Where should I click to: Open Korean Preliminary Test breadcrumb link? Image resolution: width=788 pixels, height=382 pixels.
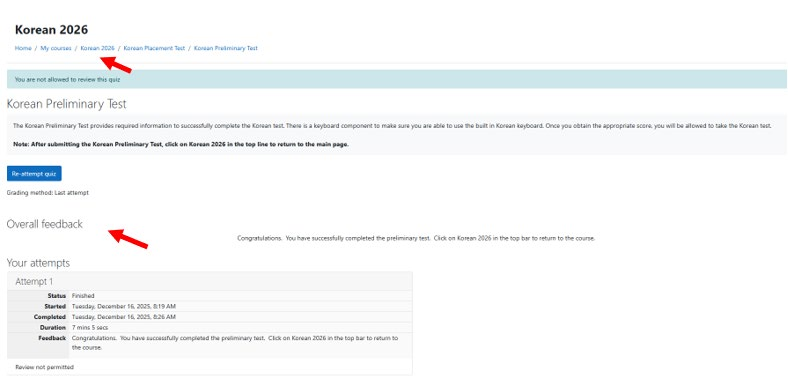(226, 48)
